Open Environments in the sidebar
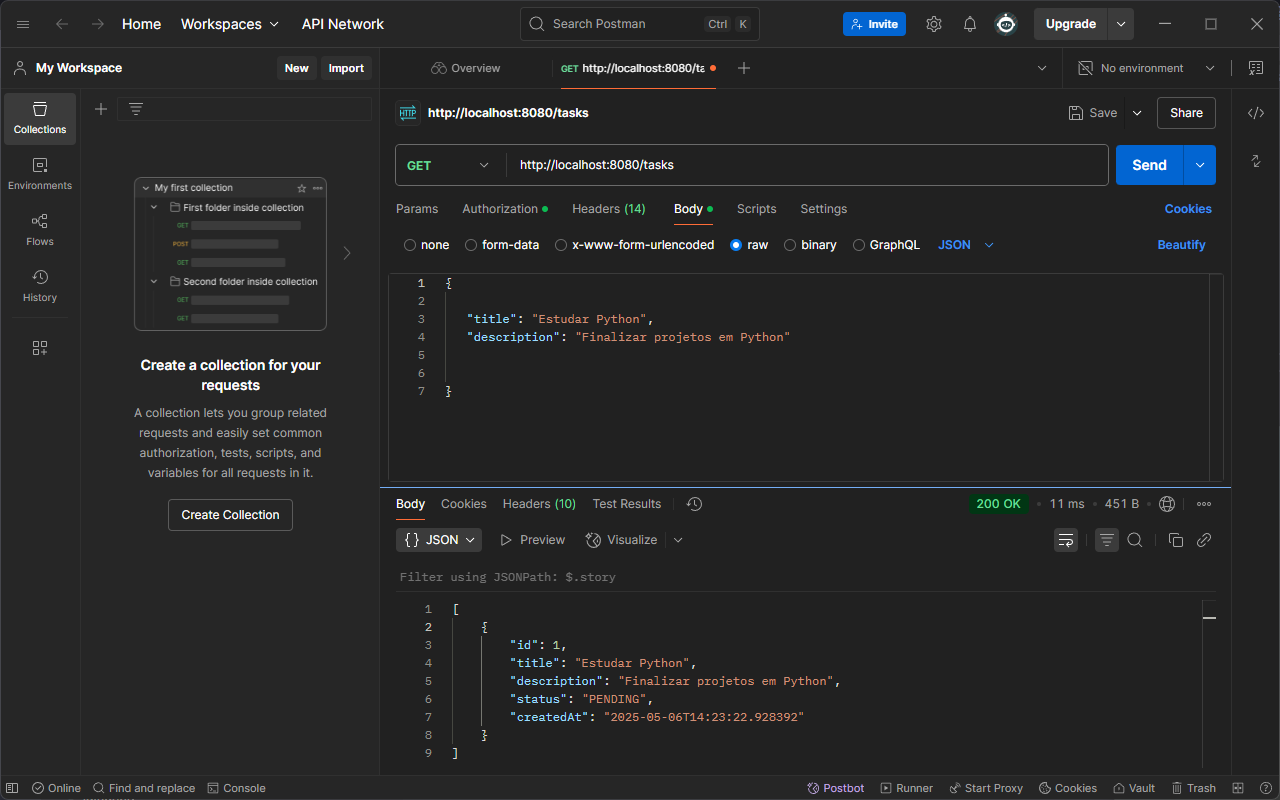 coord(40,174)
